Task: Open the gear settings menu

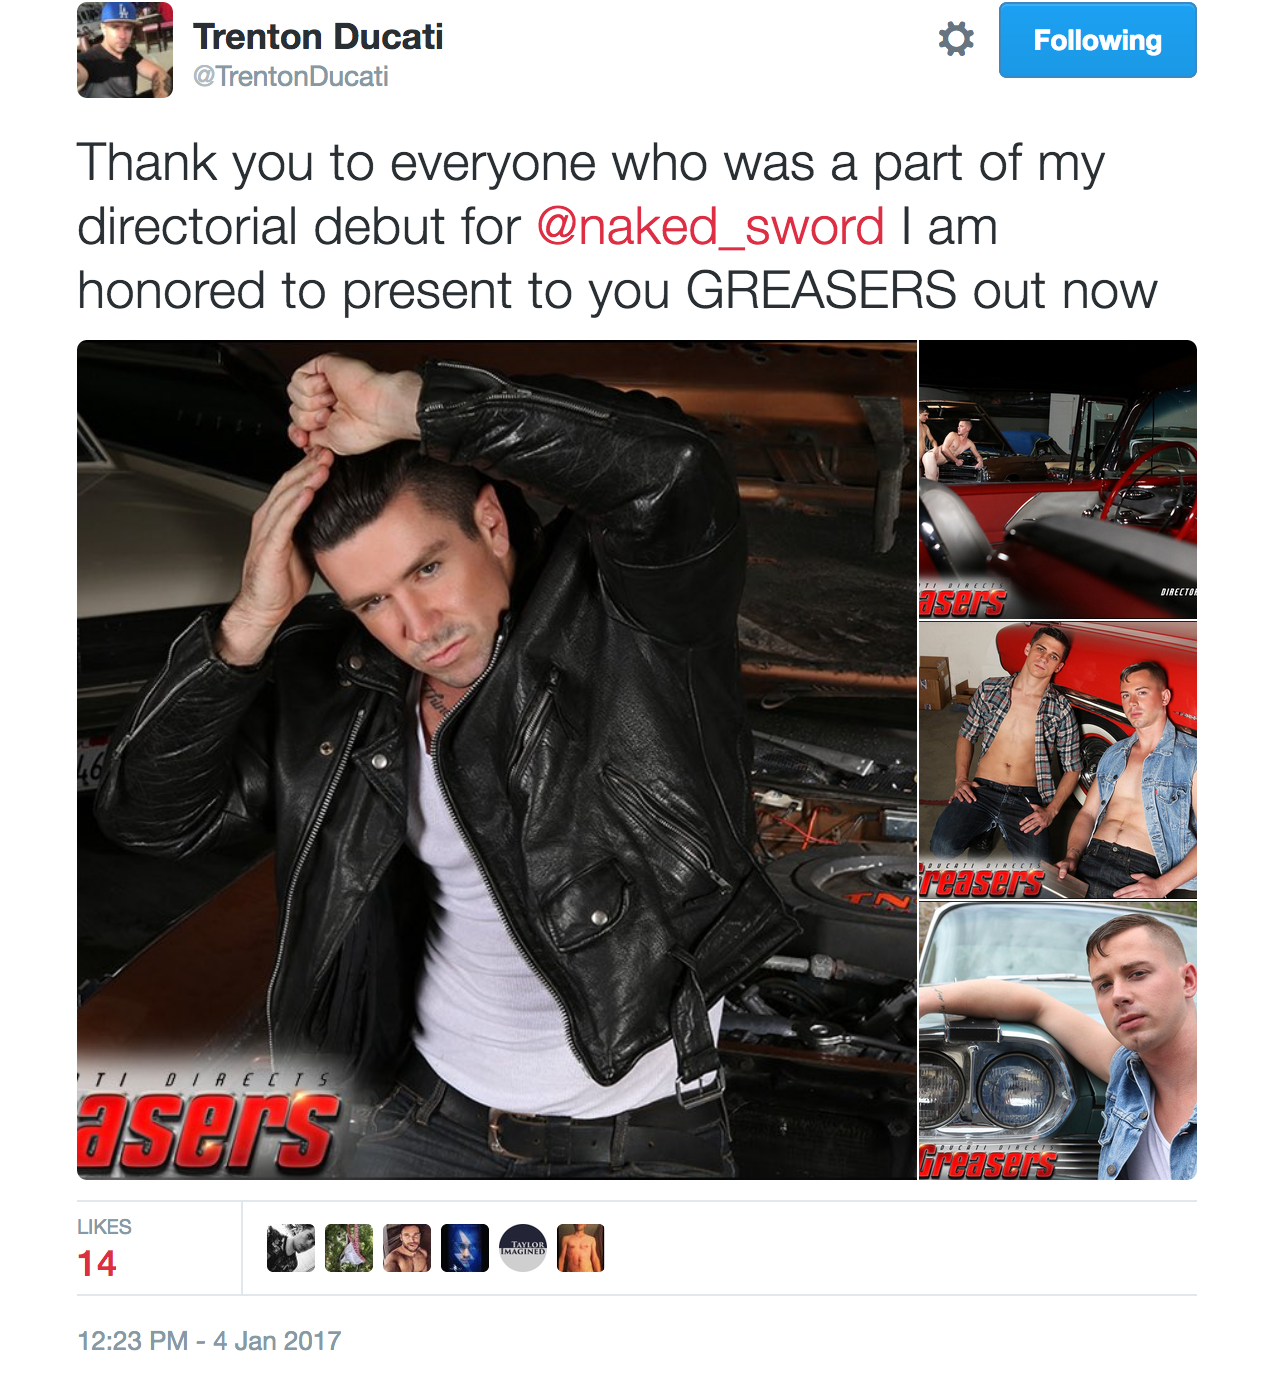Action: (956, 40)
